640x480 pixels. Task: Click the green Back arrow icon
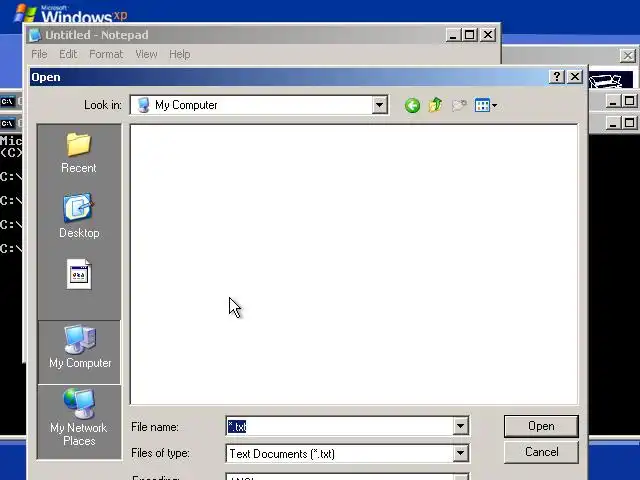412,106
